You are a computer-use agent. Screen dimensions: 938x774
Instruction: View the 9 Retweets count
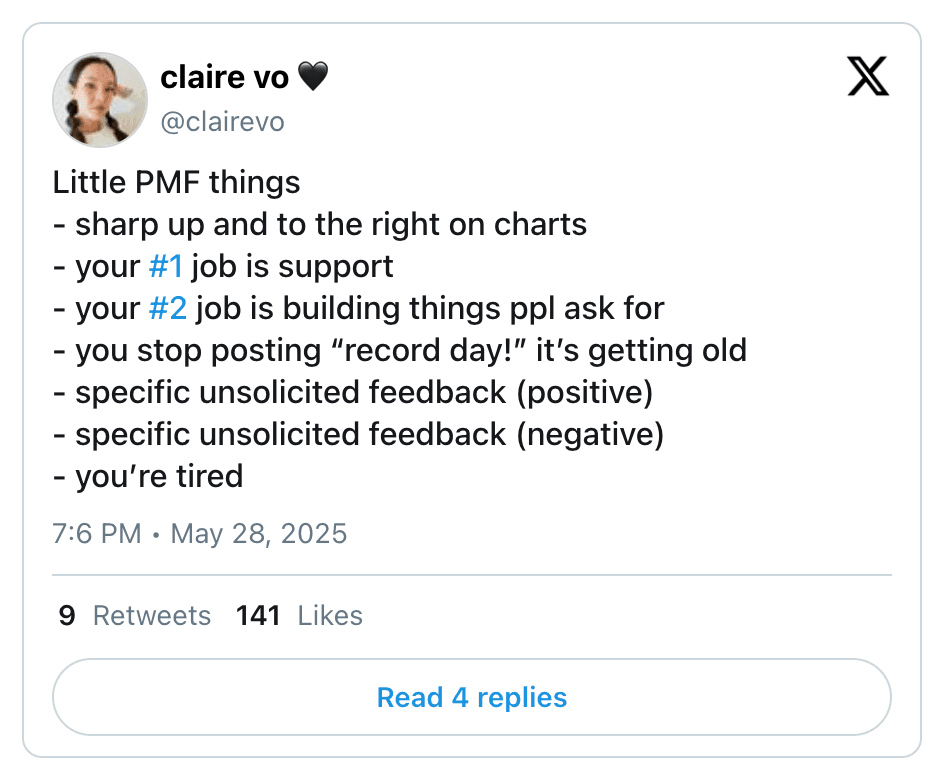(135, 615)
